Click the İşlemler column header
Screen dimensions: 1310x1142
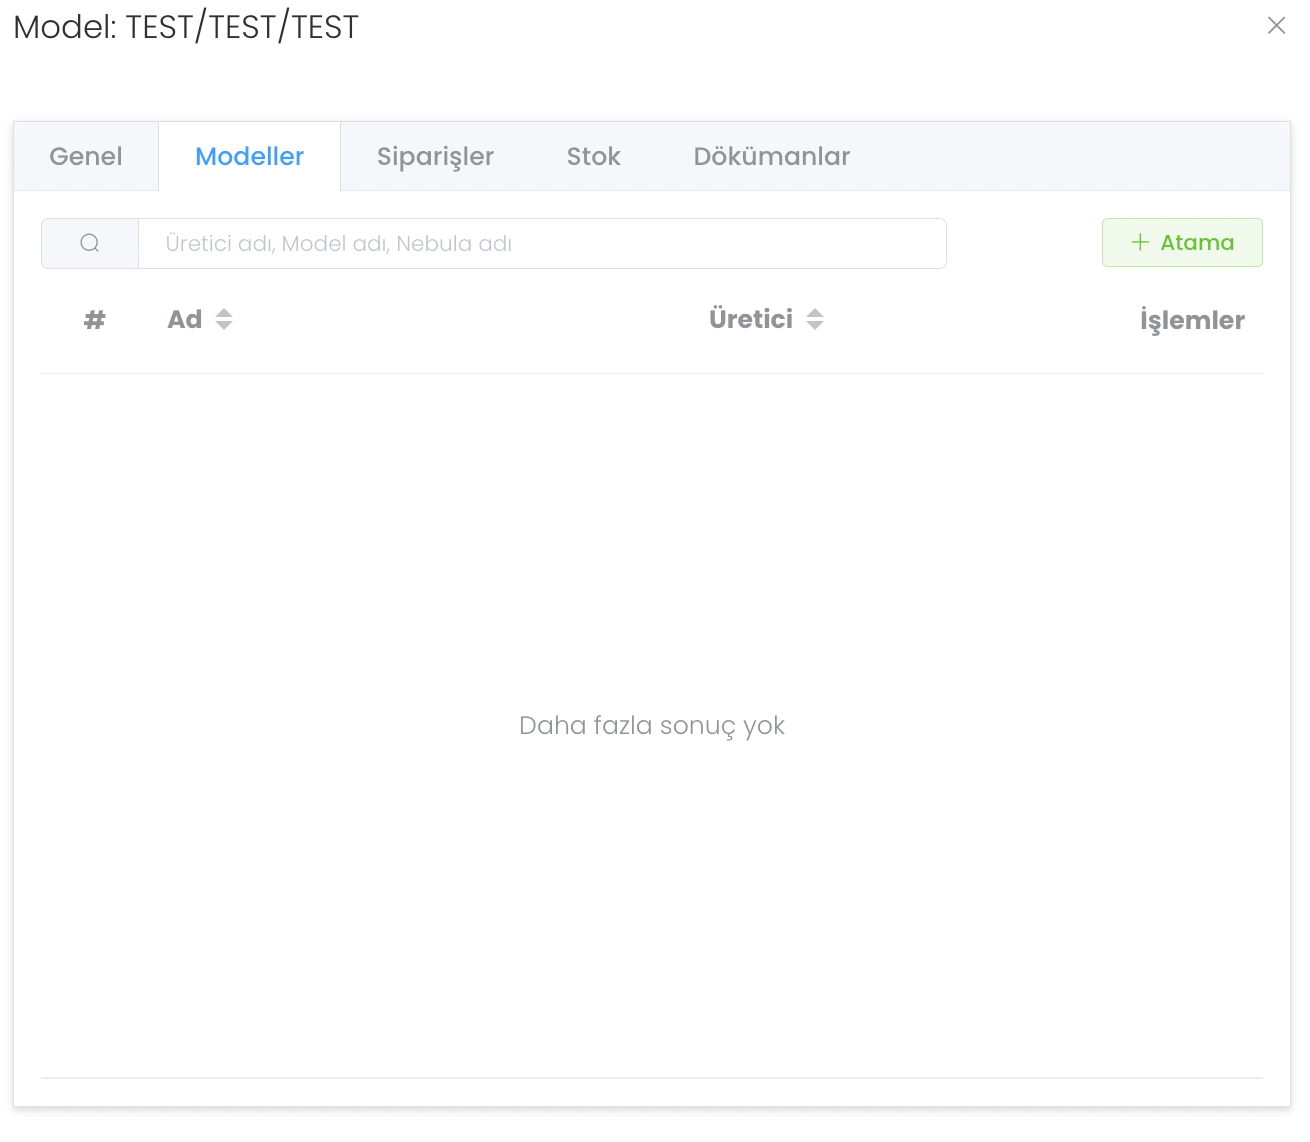[x=1192, y=321]
